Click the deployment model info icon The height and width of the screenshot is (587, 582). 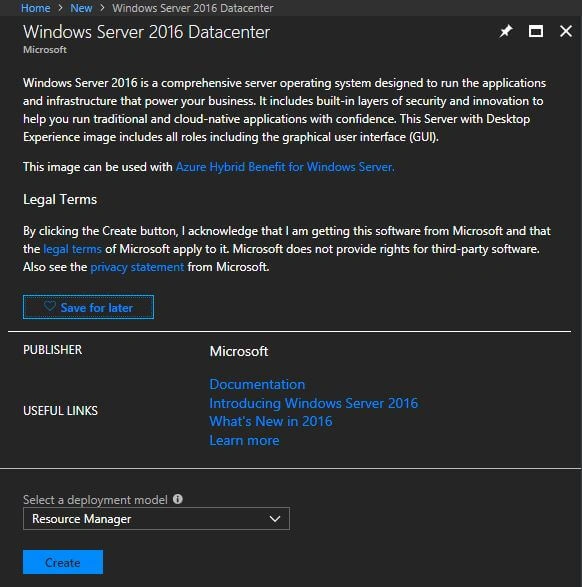click(178, 499)
